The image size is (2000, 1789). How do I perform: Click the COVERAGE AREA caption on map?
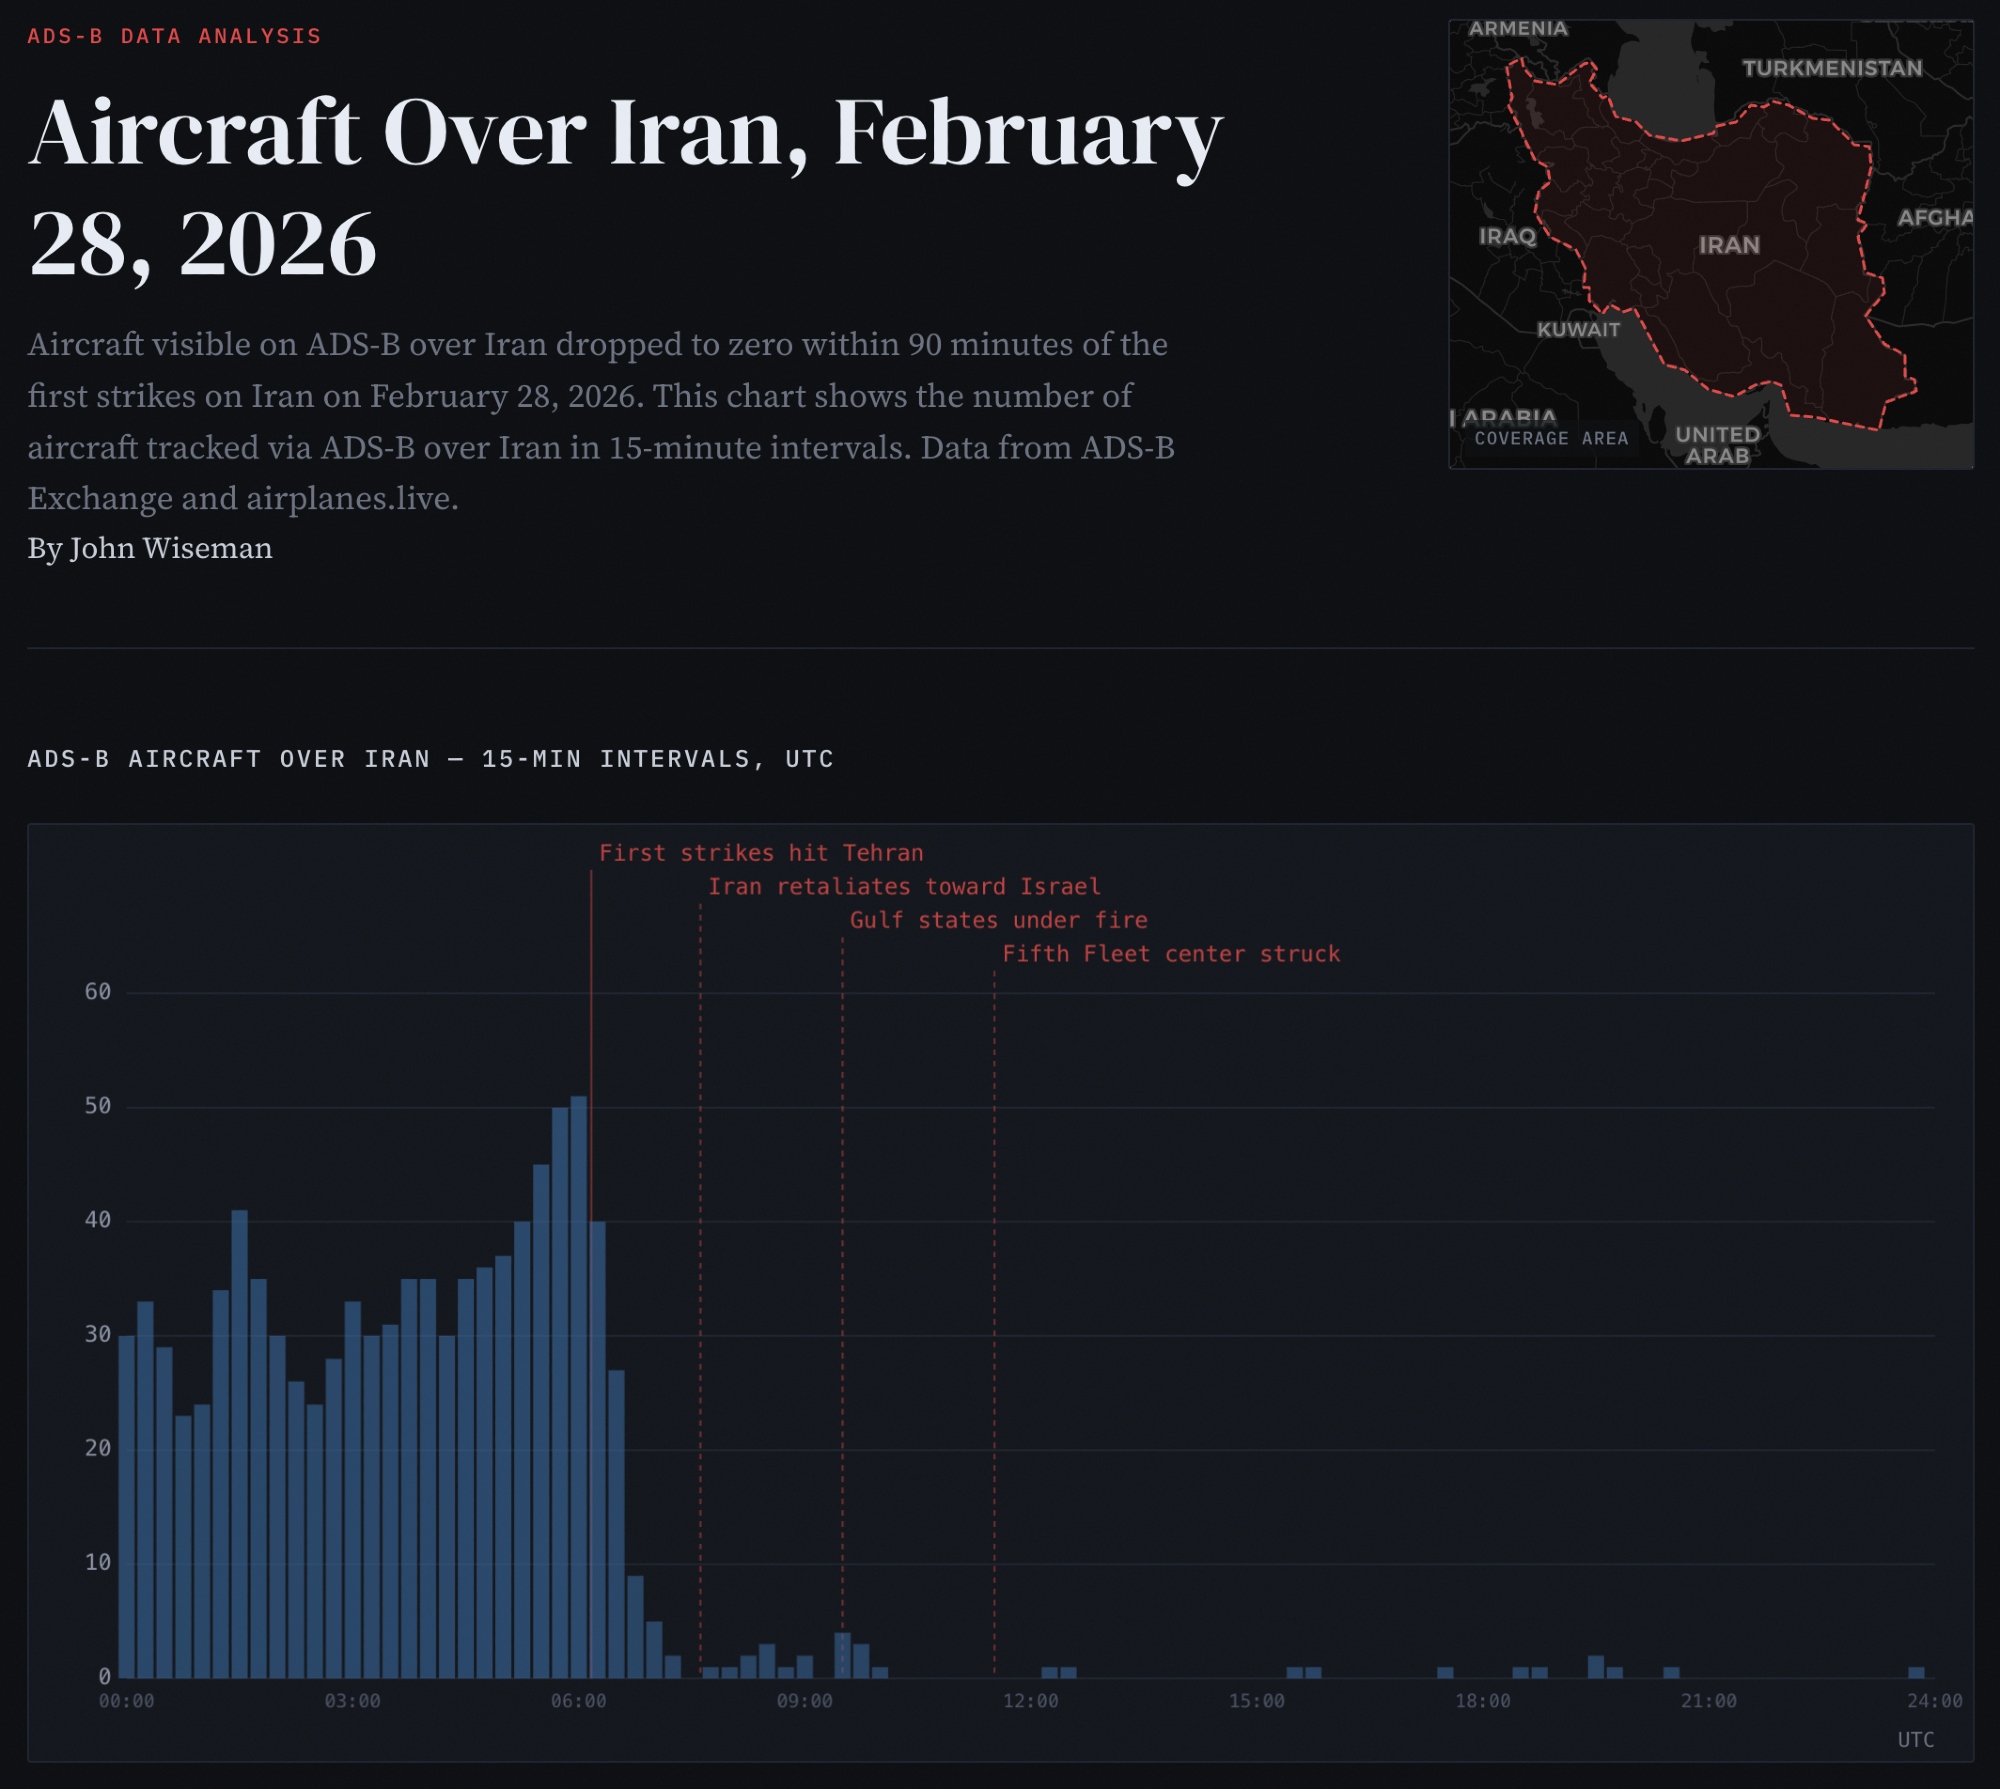click(x=1551, y=439)
